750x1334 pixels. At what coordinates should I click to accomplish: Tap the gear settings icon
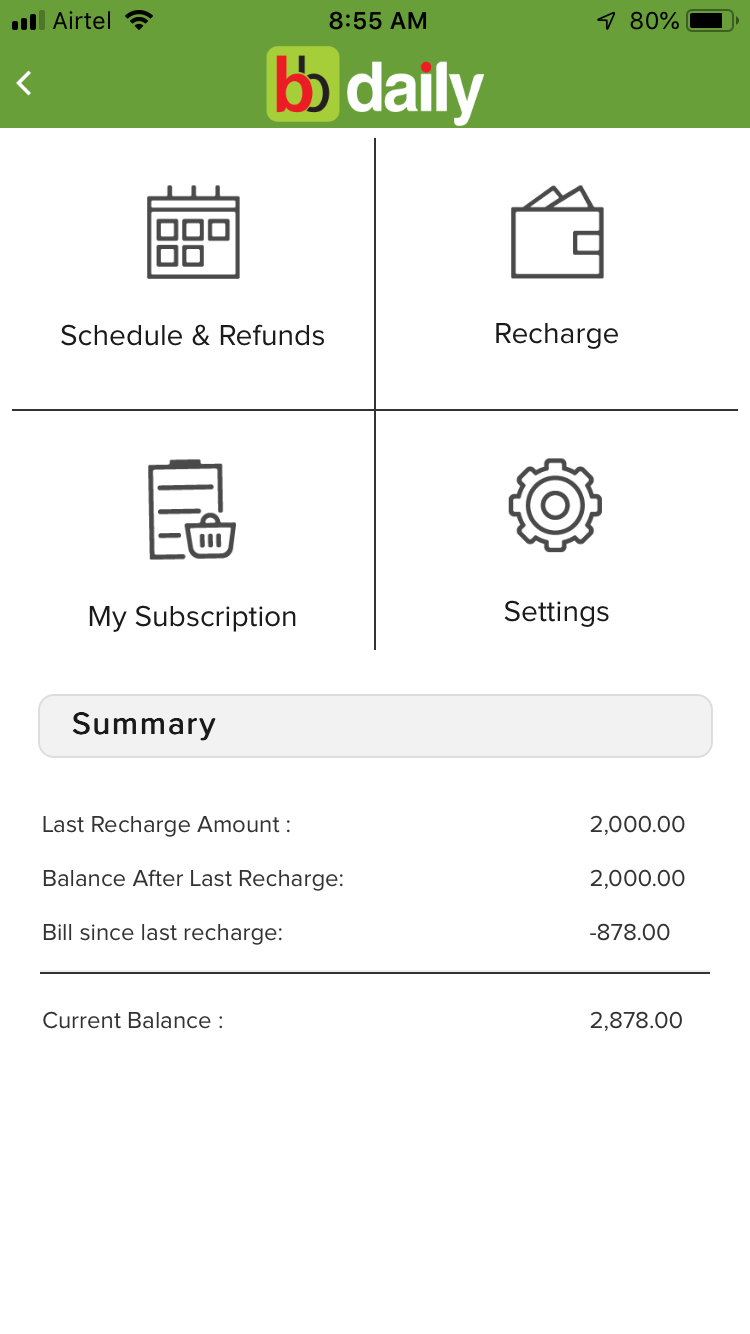556,505
